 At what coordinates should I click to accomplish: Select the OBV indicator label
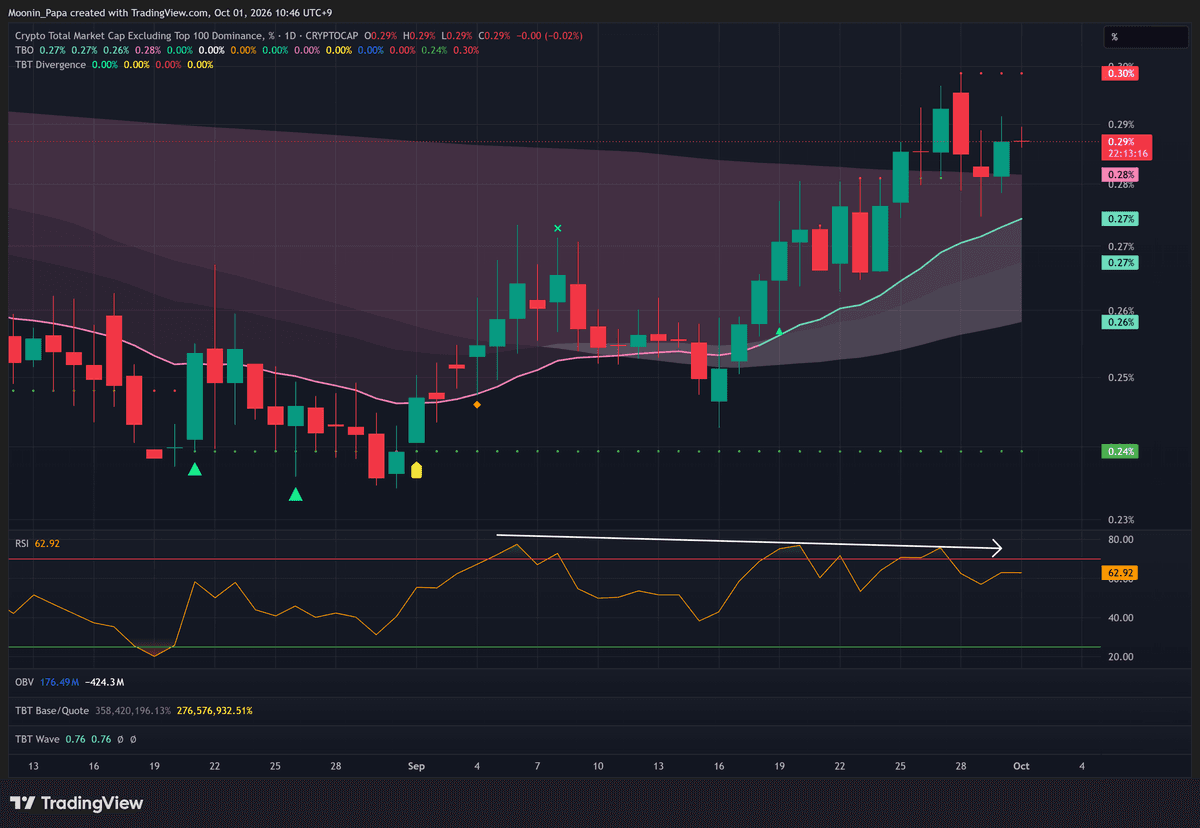24,682
